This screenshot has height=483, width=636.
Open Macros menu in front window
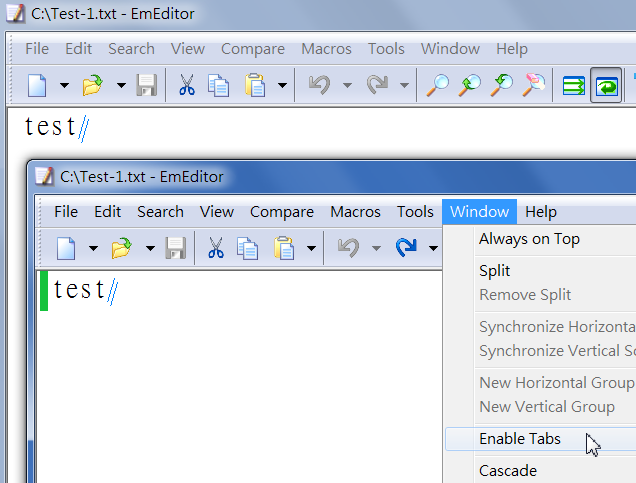point(355,212)
